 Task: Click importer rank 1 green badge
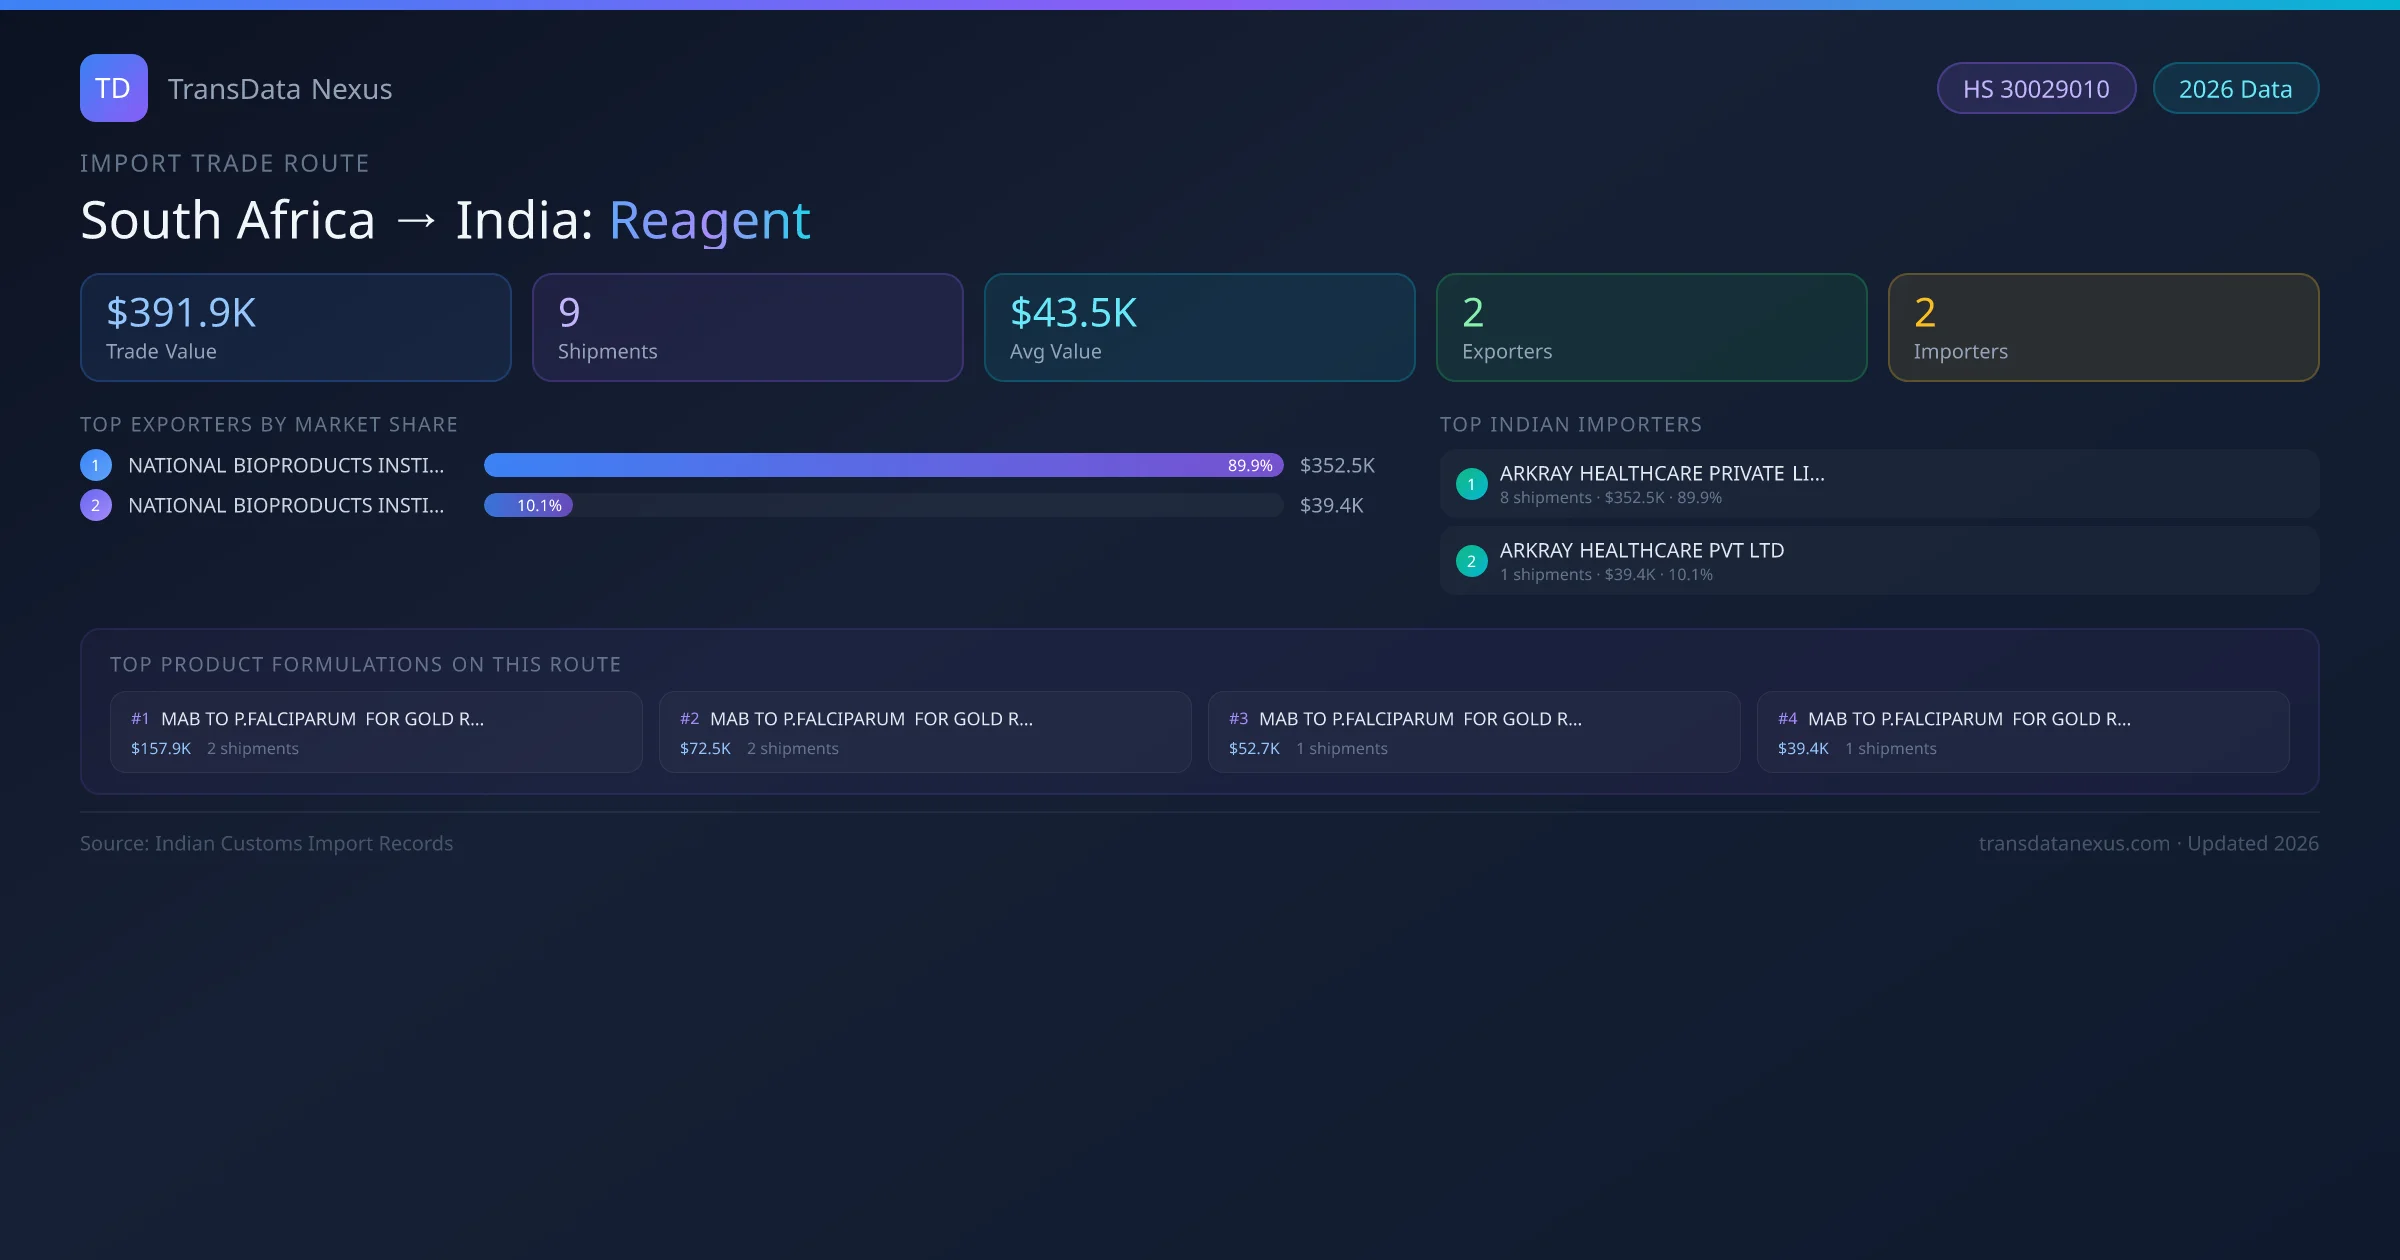tap(1471, 484)
